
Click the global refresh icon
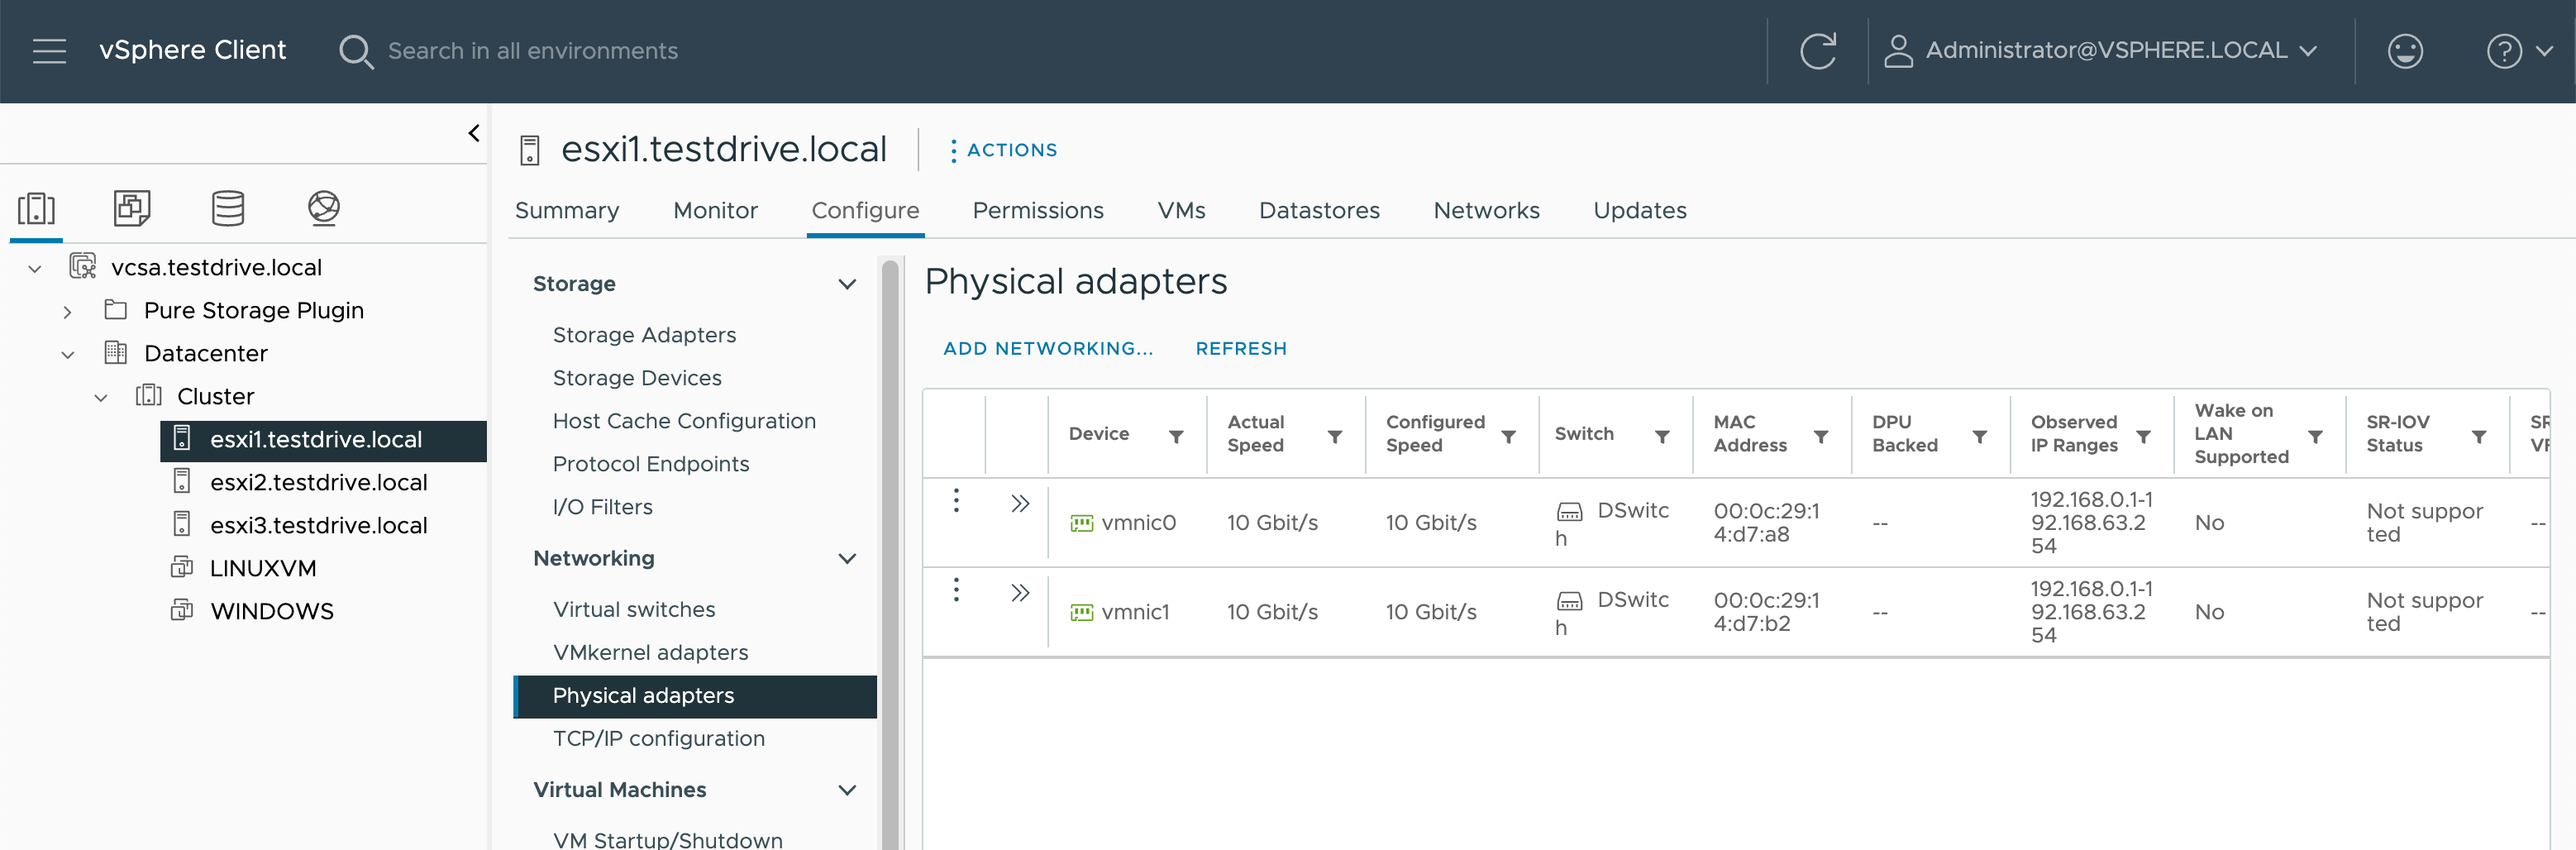(1817, 51)
